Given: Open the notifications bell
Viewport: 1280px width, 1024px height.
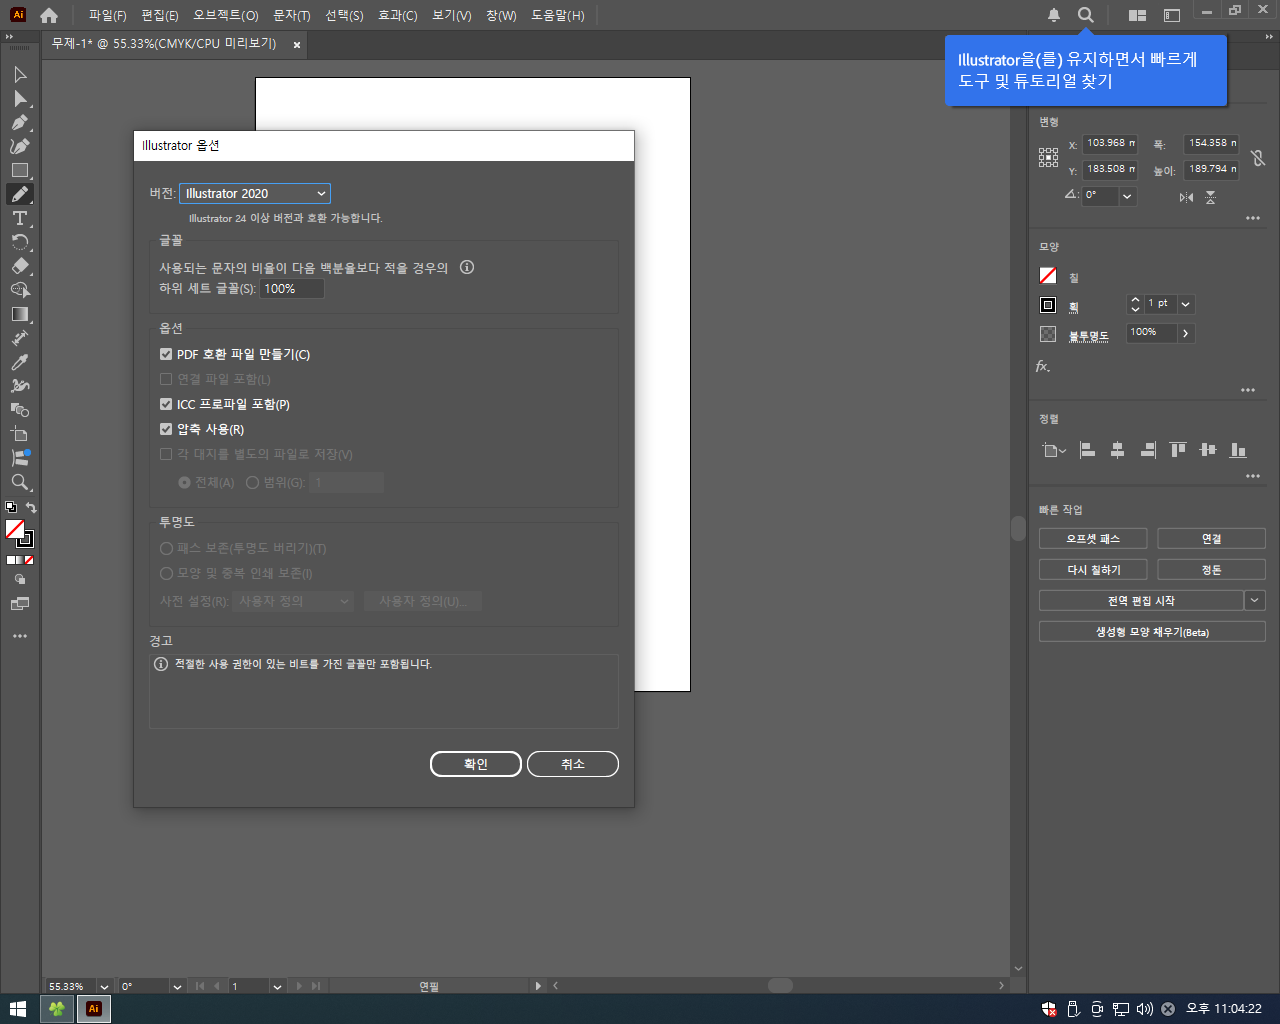Looking at the screenshot, I should [x=1054, y=15].
